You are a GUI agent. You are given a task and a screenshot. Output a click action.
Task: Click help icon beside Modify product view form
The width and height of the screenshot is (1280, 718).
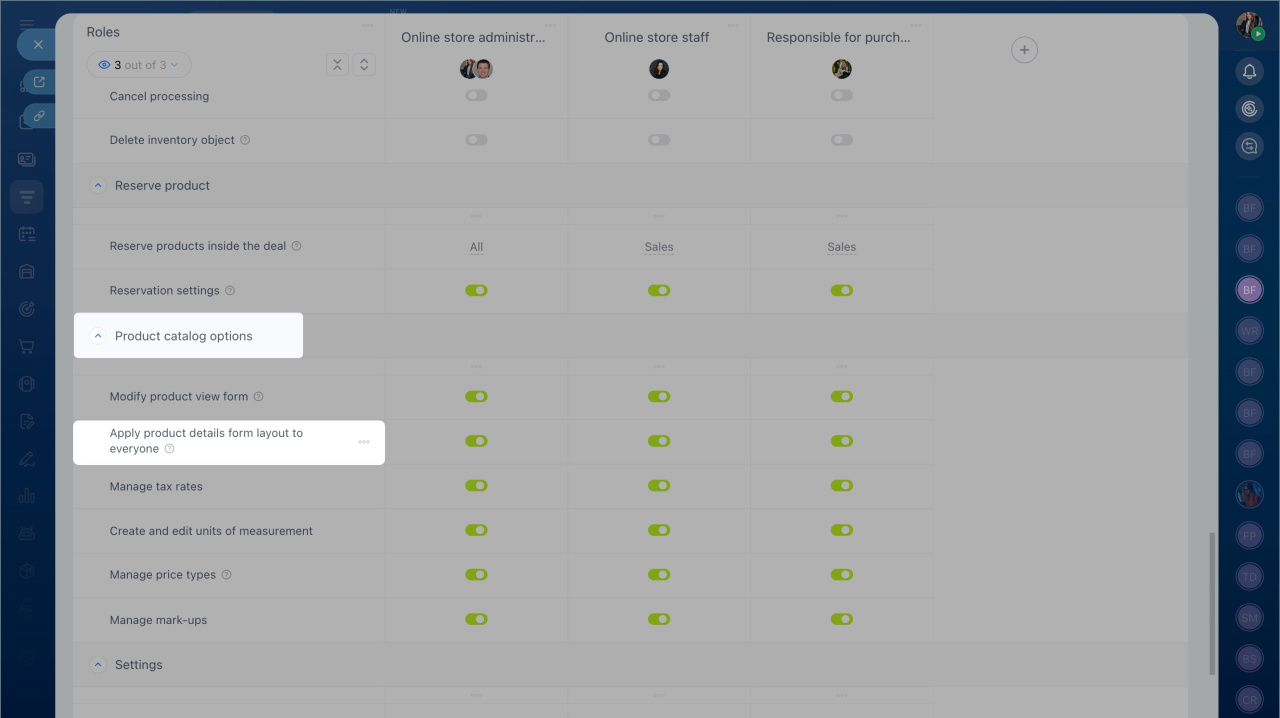(x=258, y=397)
